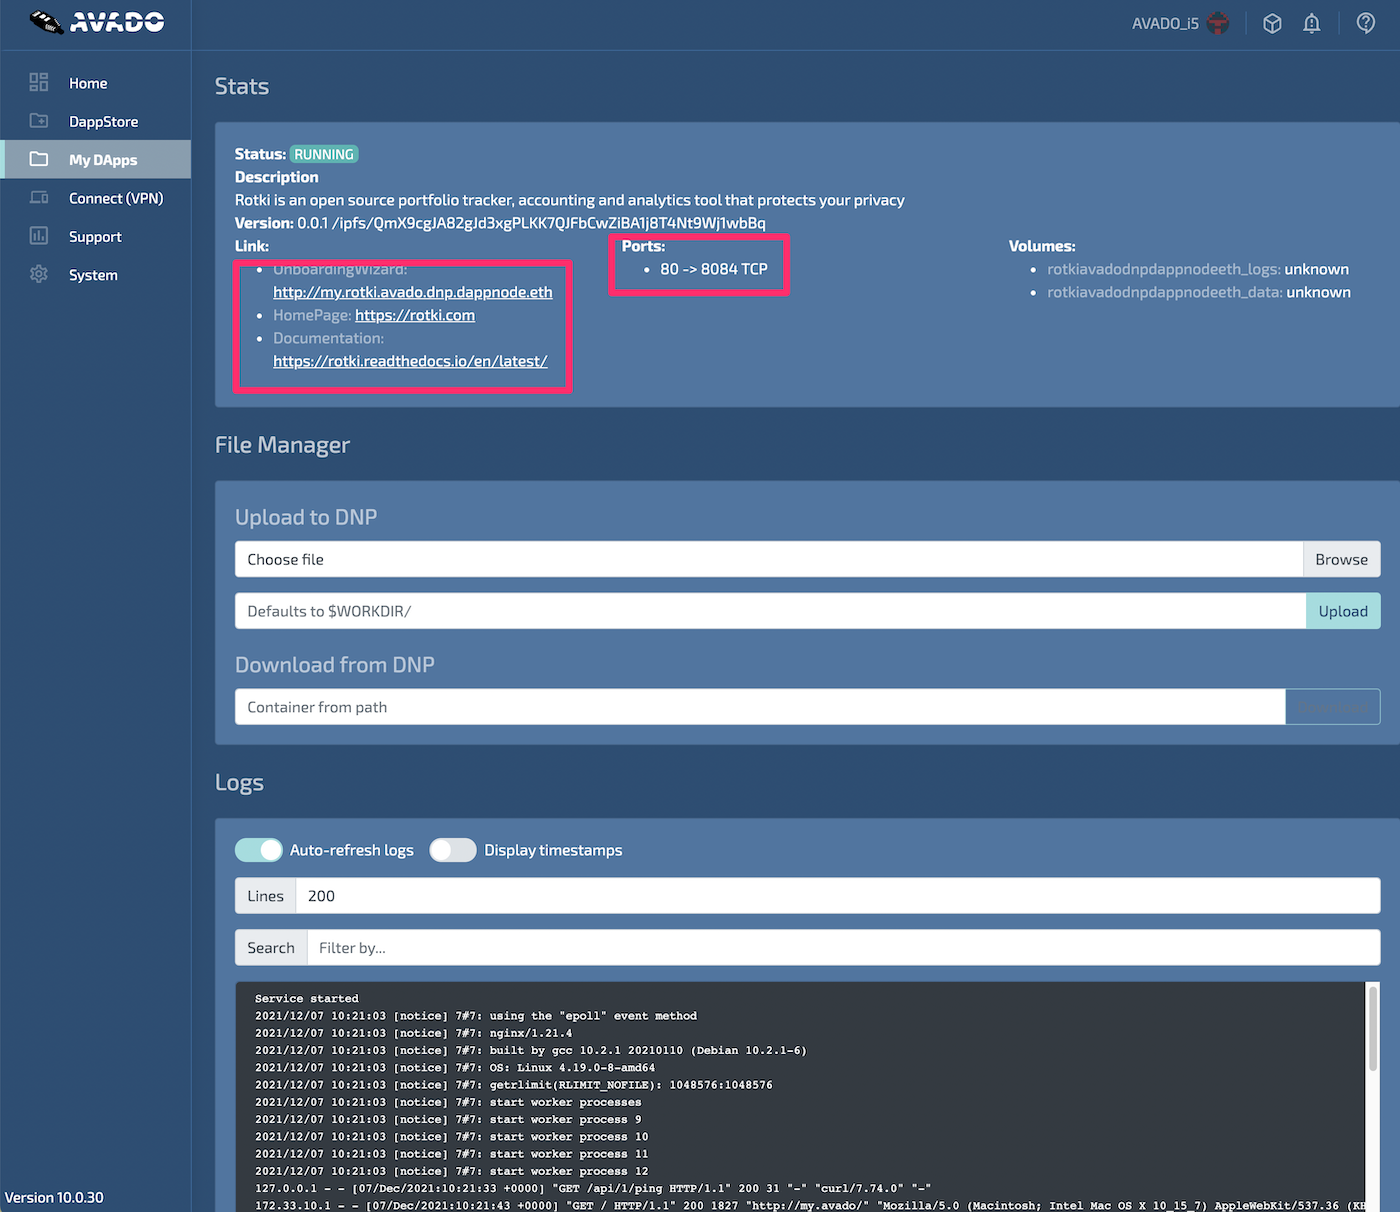Viewport: 1400px width, 1212px height.
Task: Select Connect (VPN) in the sidebar
Action: pyautogui.click(x=115, y=198)
